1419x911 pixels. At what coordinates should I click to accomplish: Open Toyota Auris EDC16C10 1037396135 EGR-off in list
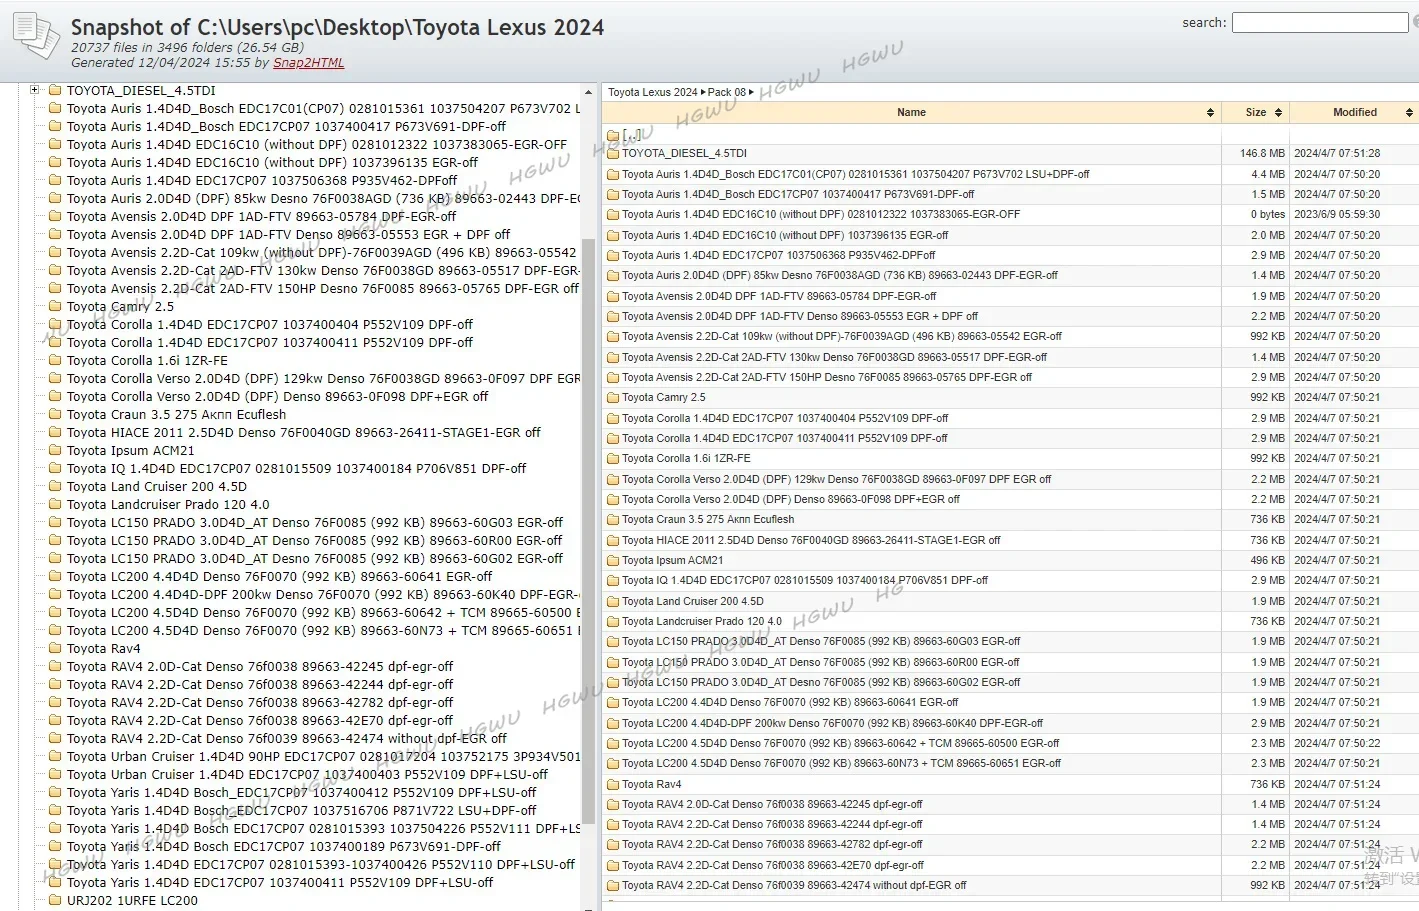785,235
